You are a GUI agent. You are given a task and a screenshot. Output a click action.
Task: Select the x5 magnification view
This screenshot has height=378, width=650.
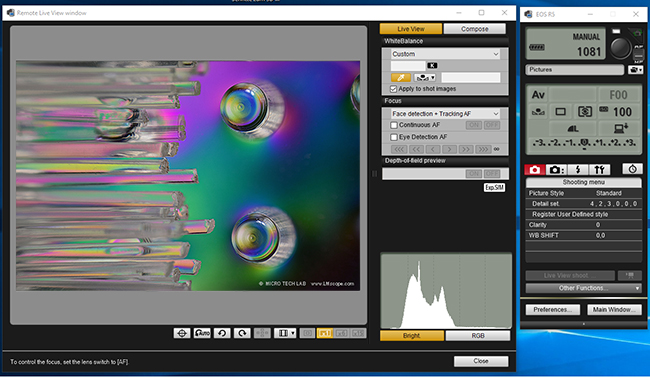342,333
